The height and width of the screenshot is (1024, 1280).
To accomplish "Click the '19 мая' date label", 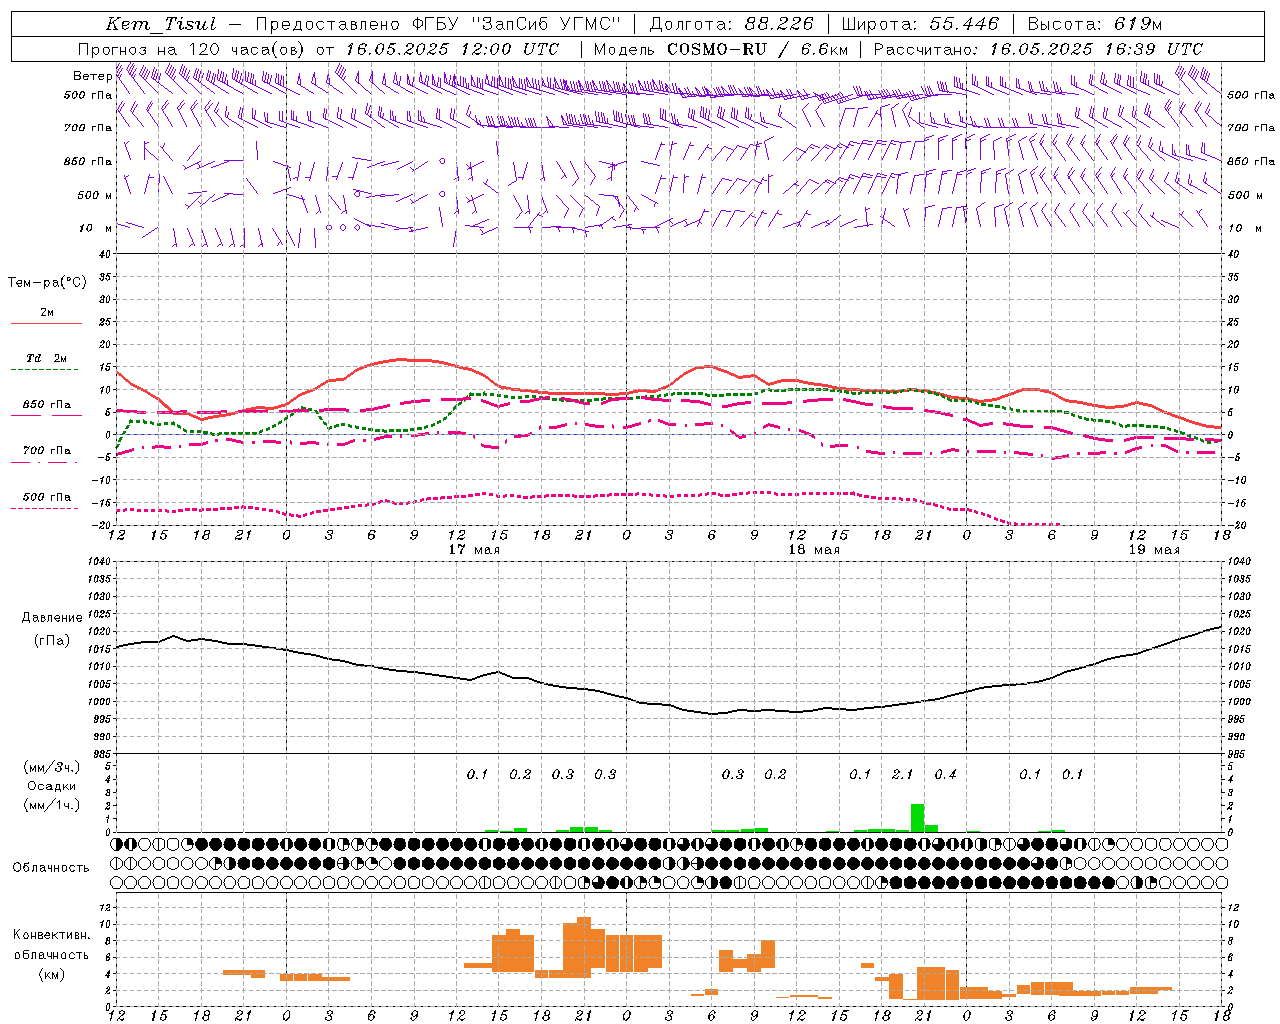I will click(x=1154, y=550).
